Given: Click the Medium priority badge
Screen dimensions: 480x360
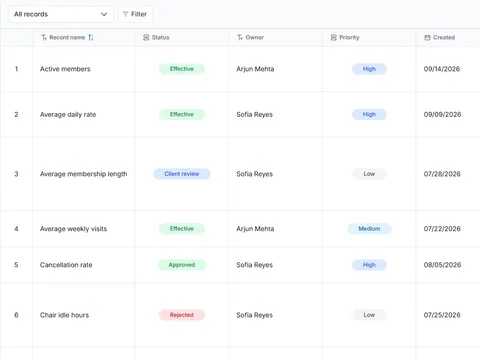Looking at the screenshot, I should [x=369, y=229].
